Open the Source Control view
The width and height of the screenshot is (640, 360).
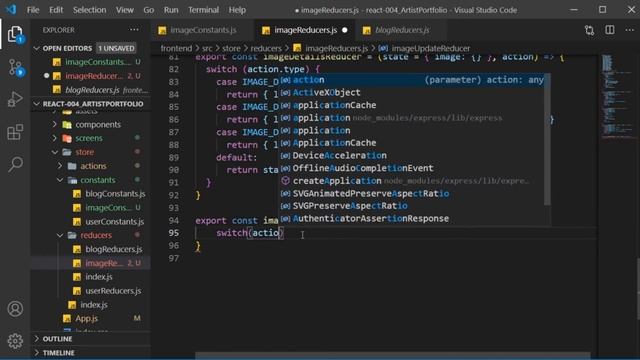(16, 67)
